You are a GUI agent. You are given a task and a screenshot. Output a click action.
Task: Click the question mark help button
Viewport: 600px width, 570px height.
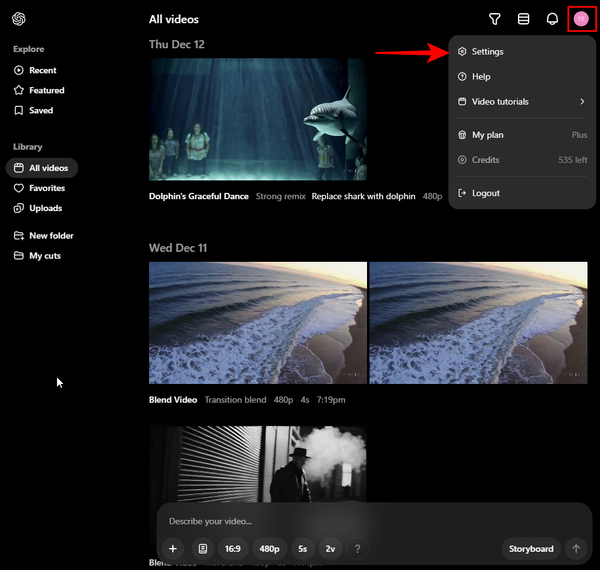coord(357,549)
